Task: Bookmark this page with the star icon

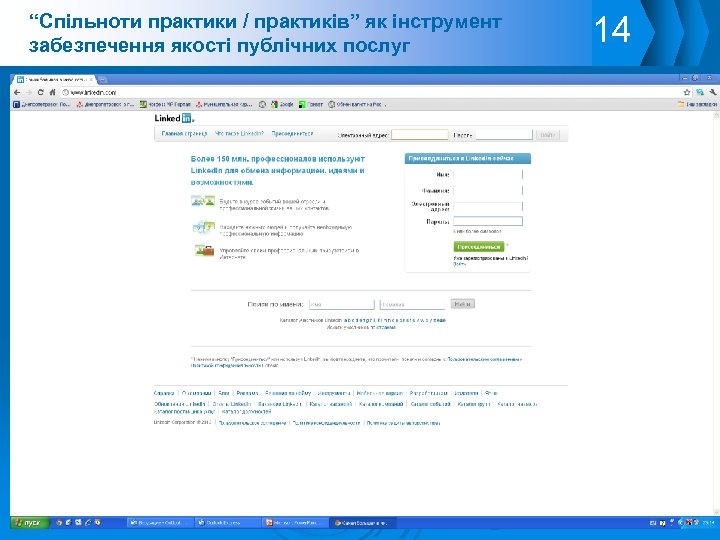Action: [687, 92]
